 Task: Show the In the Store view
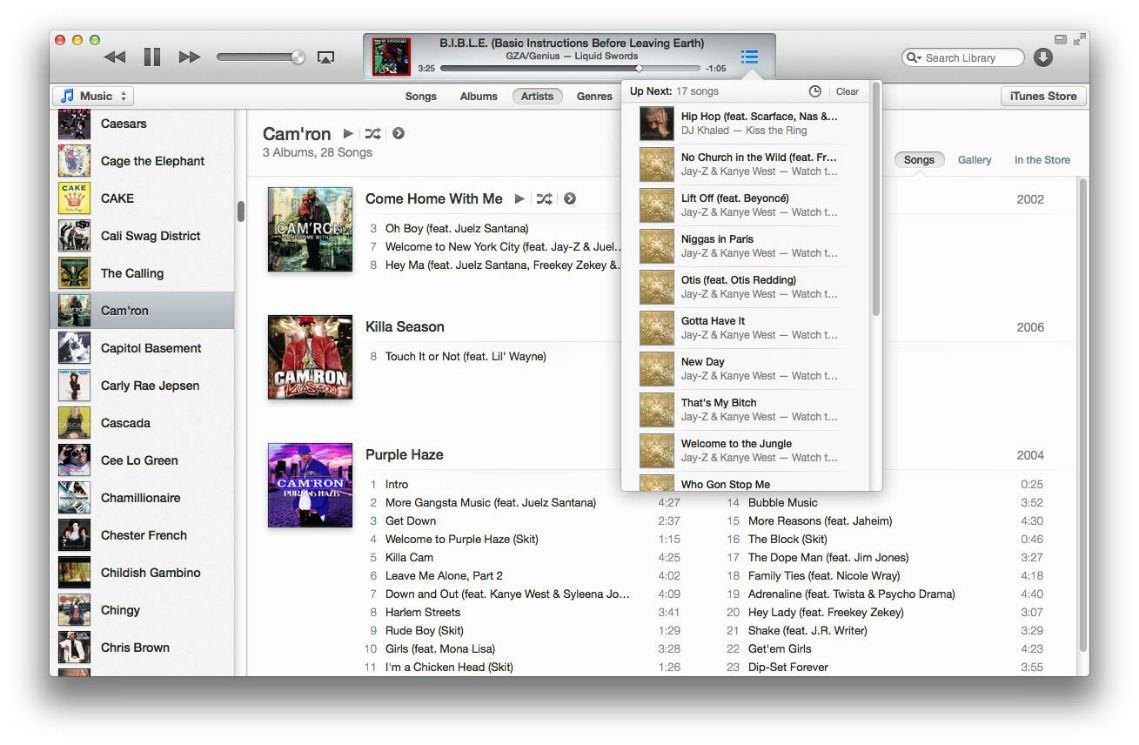(1042, 160)
